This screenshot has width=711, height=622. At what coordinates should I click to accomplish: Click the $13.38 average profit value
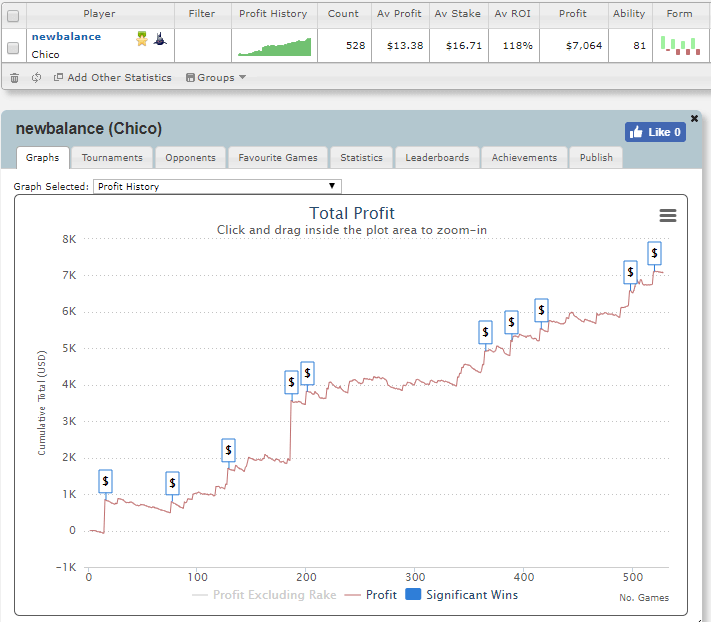click(405, 46)
